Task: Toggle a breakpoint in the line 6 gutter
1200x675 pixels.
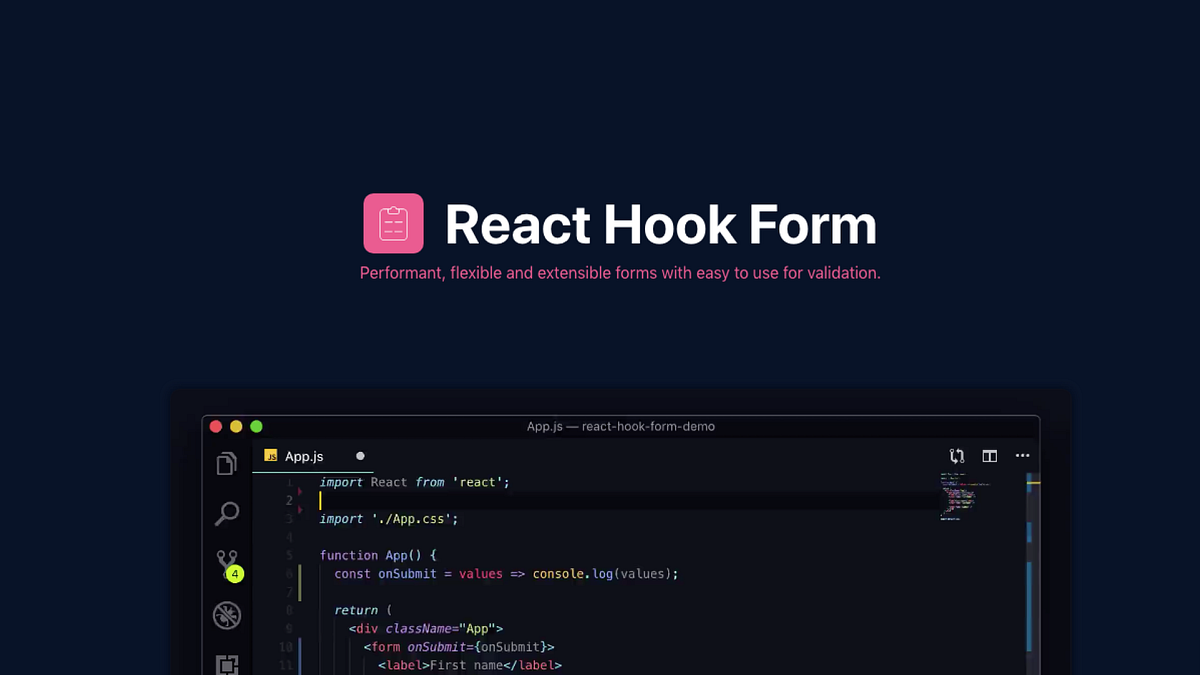Action: tap(300, 573)
